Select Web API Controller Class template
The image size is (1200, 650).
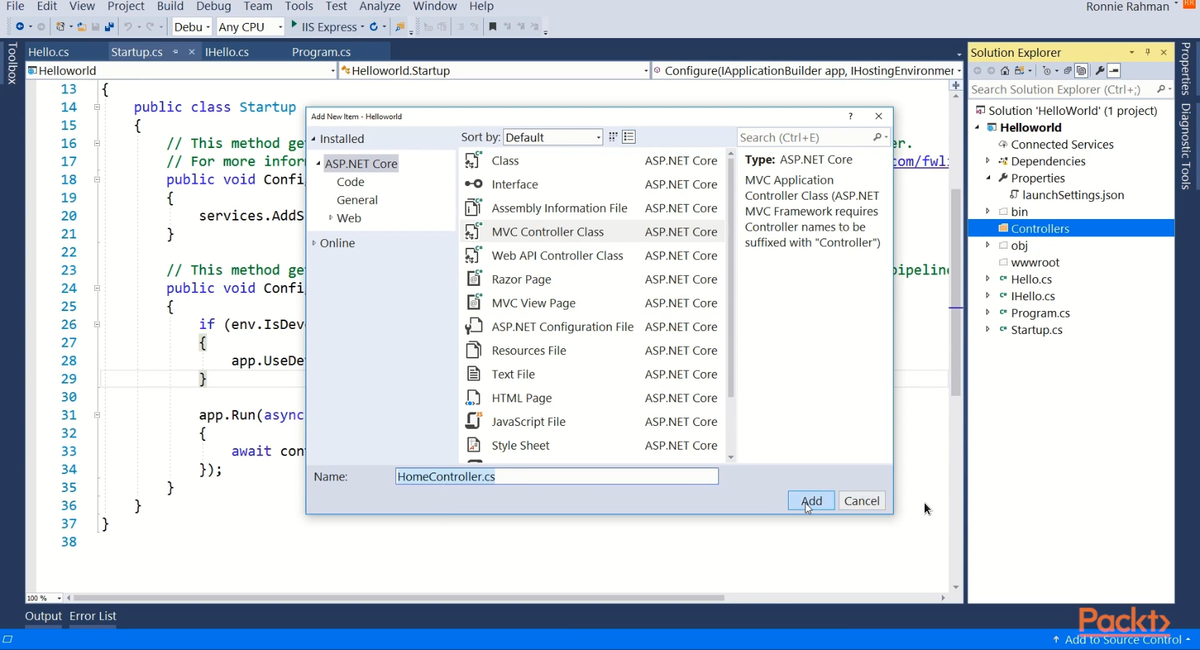pyautogui.click(x=593, y=255)
